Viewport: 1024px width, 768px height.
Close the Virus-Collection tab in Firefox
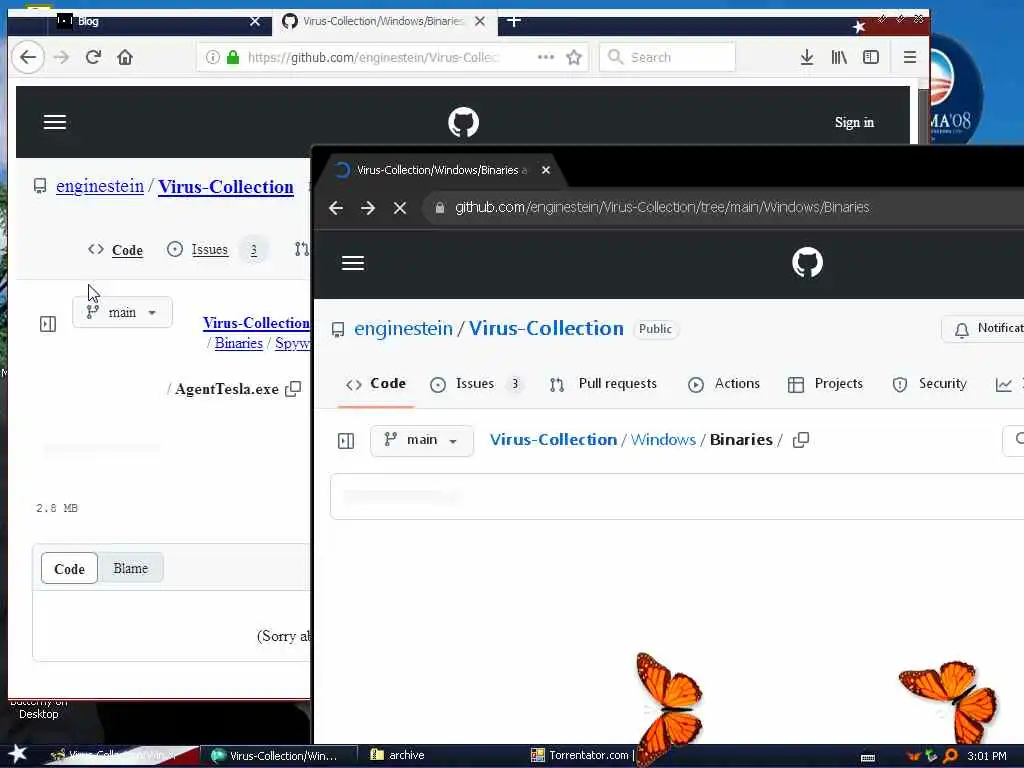click(x=480, y=22)
